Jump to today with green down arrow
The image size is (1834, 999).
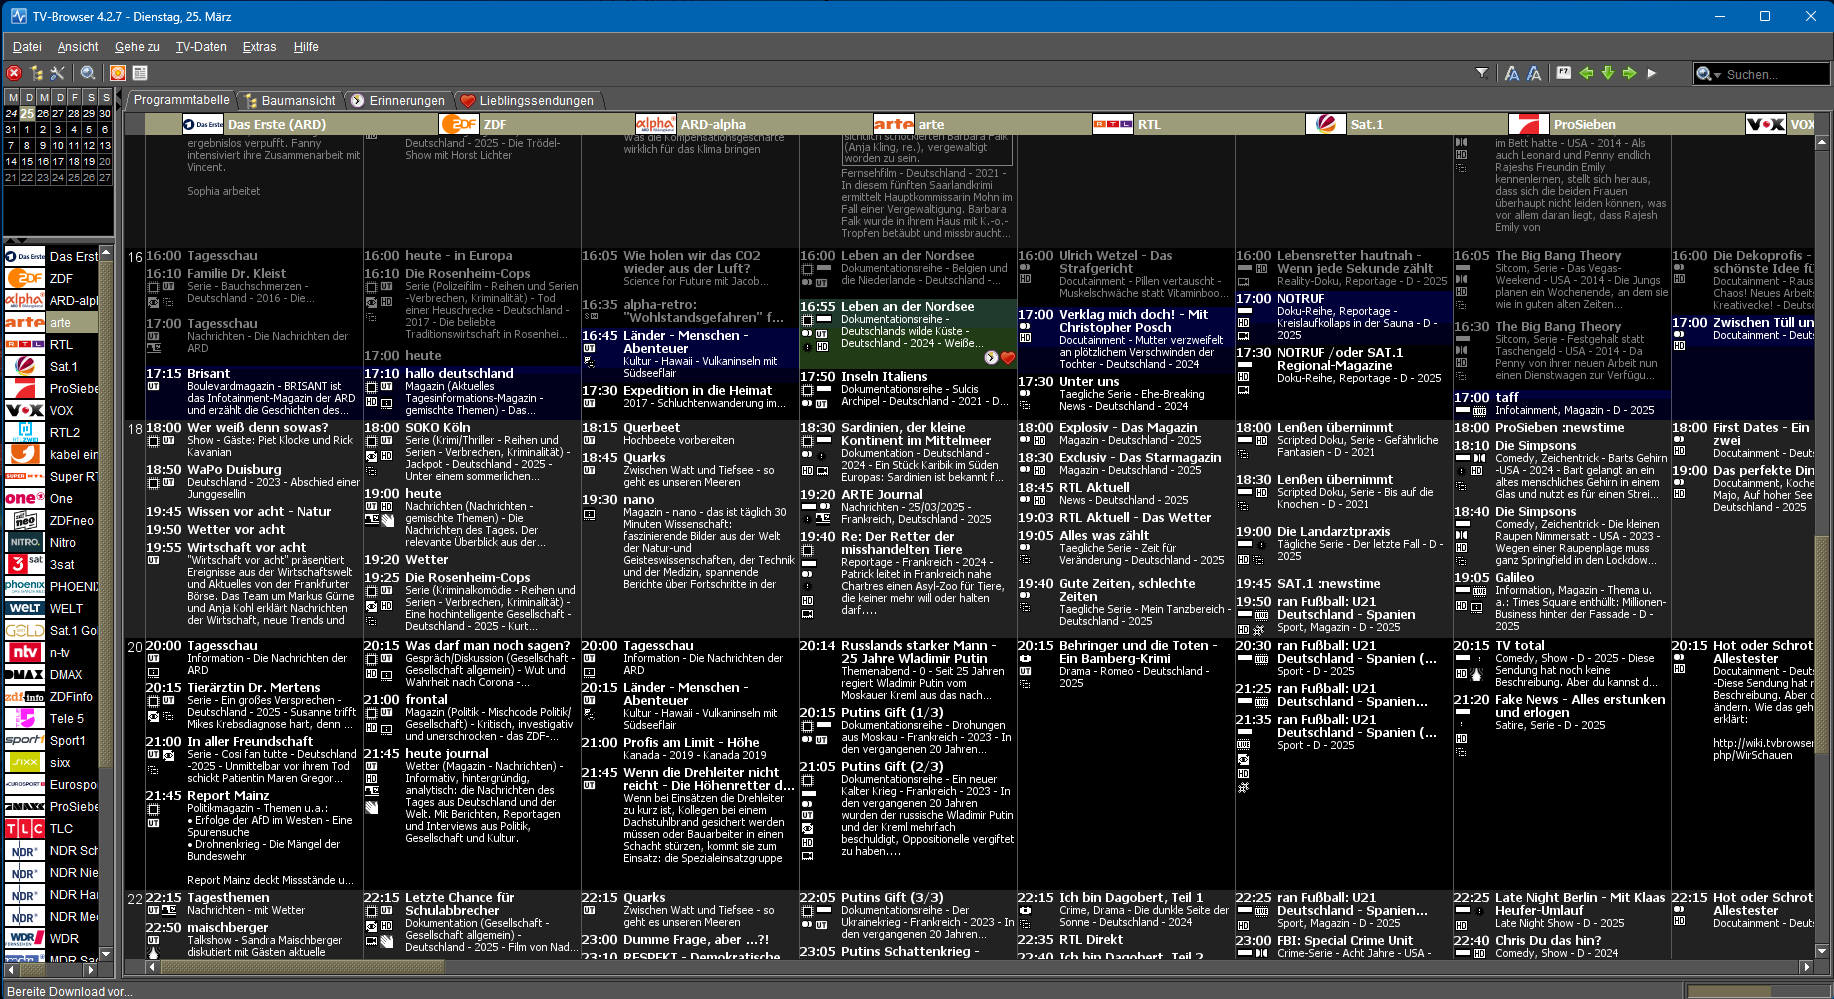click(x=1608, y=73)
